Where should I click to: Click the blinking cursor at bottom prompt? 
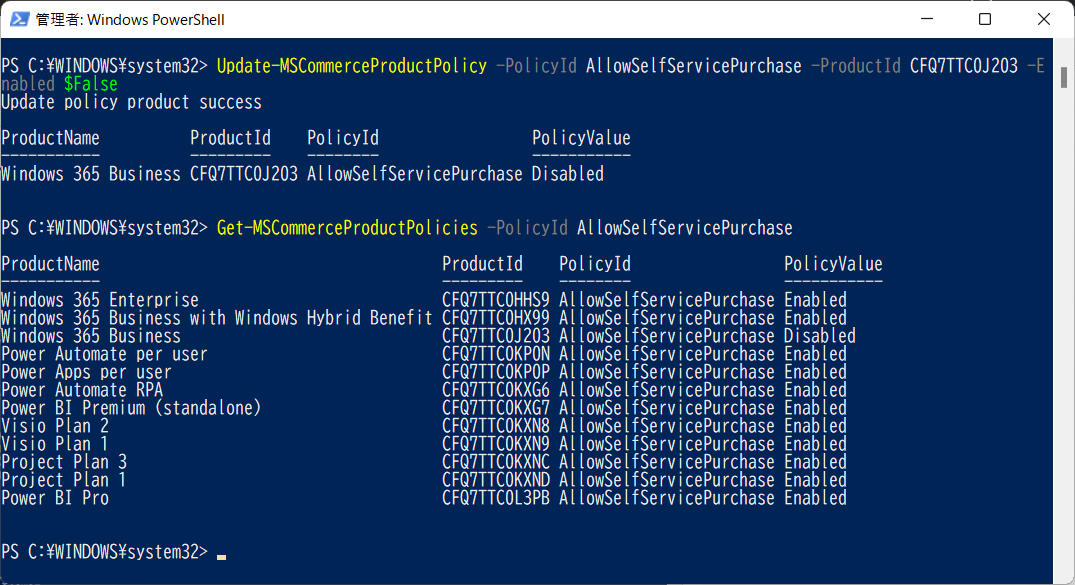tap(221, 557)
